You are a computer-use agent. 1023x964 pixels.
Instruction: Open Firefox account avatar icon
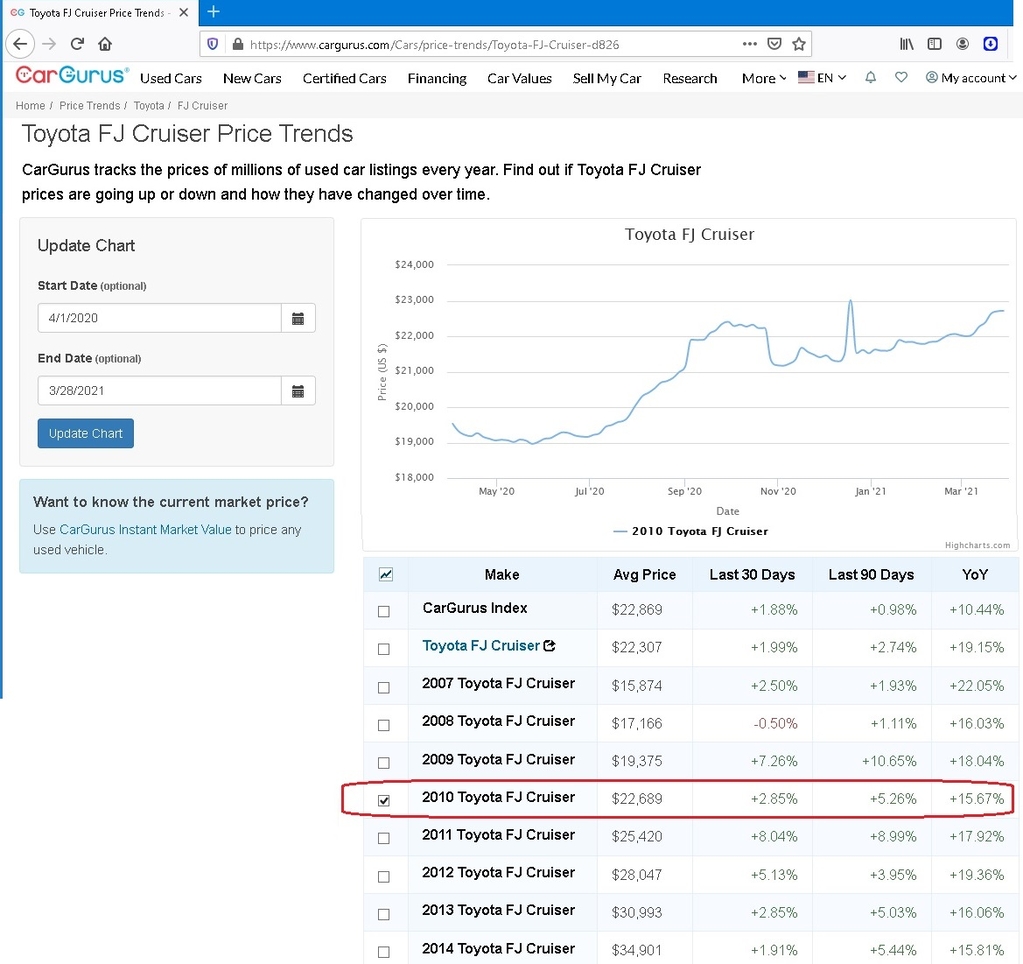[962, 44]
